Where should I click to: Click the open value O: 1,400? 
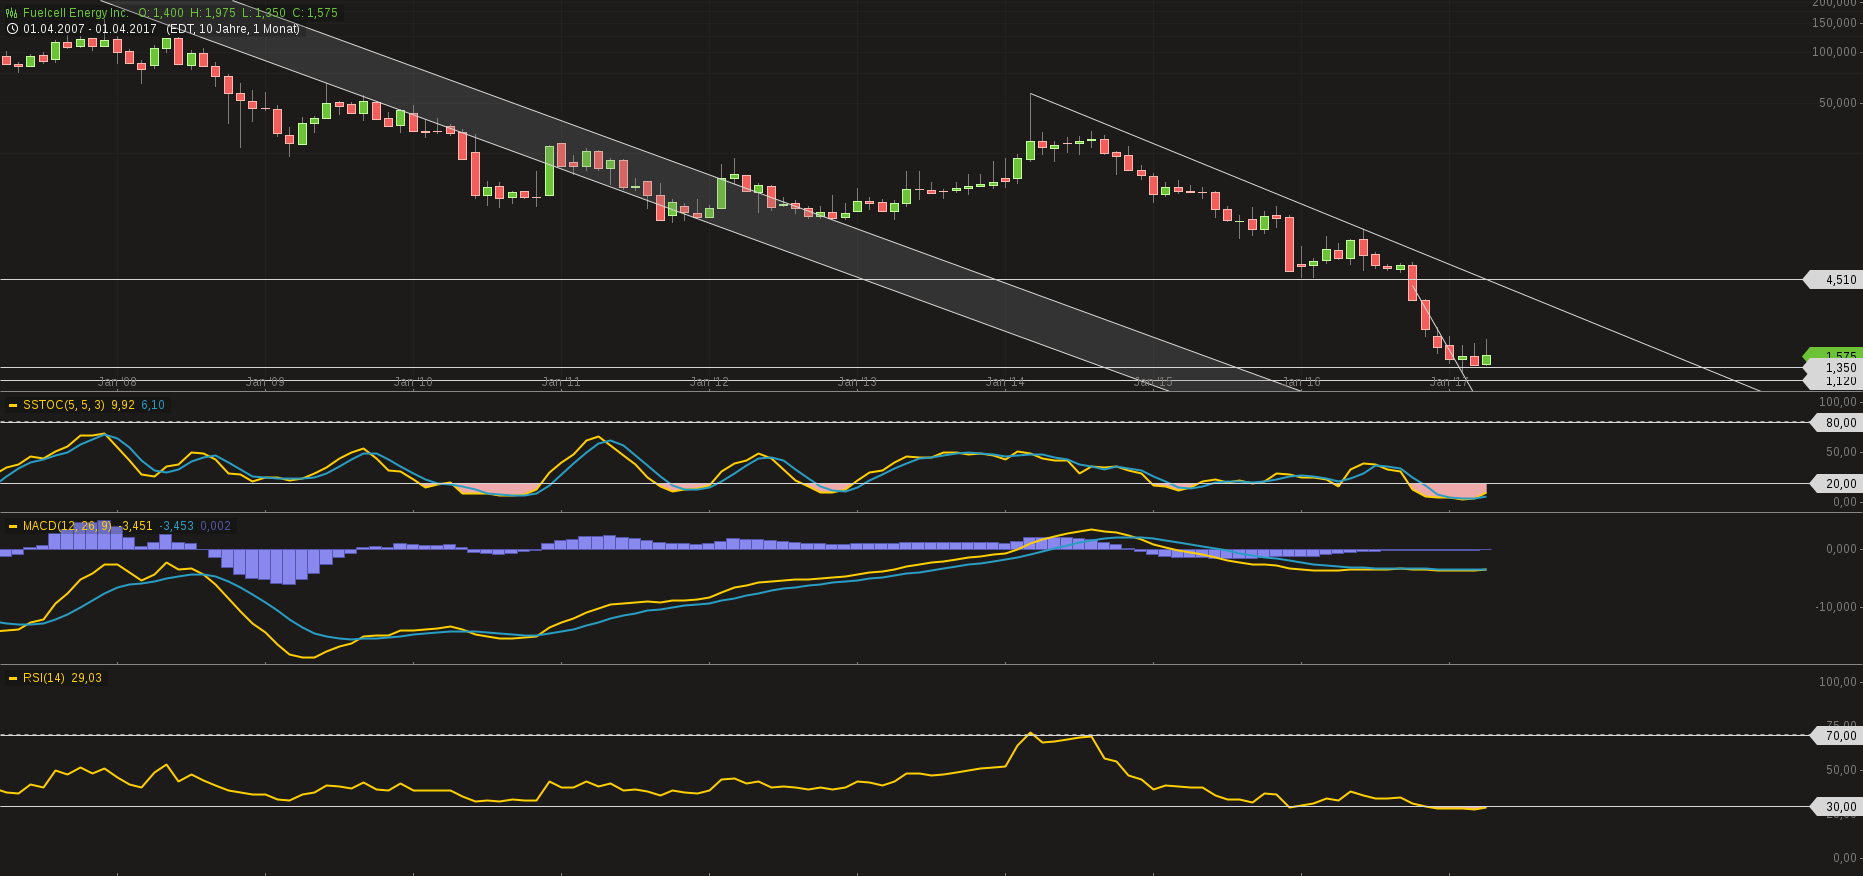tap(160, 13)
